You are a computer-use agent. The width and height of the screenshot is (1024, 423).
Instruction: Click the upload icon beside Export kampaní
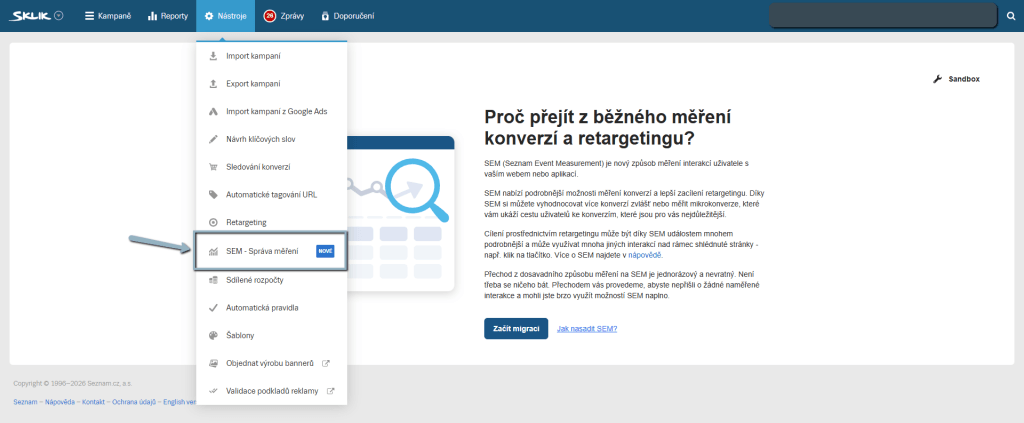(x=213, y=84)
